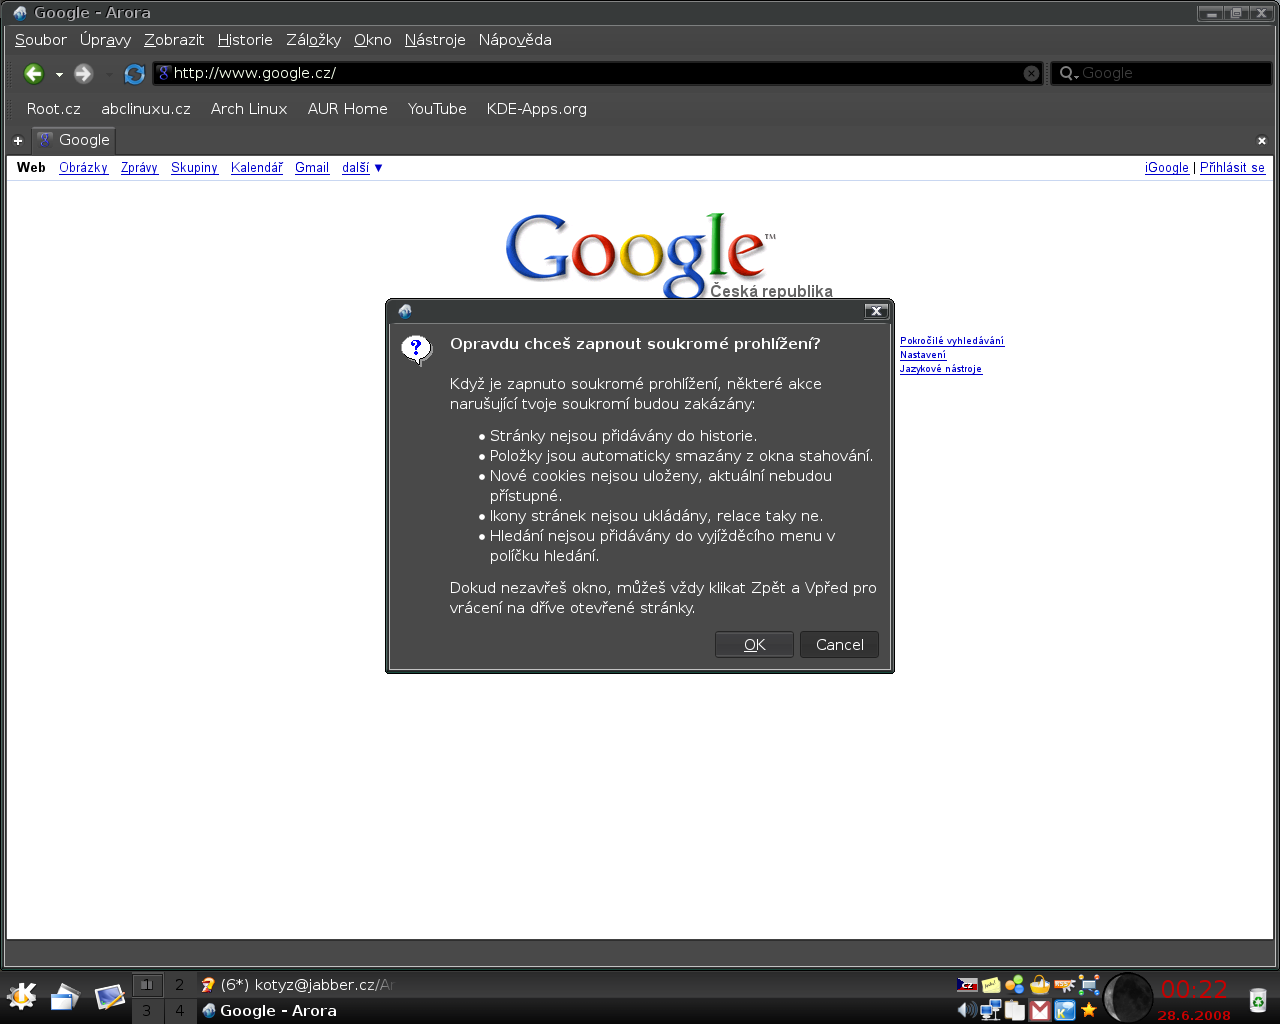
Task: Click the gold star tray icon
Action: point(1089,1010)
